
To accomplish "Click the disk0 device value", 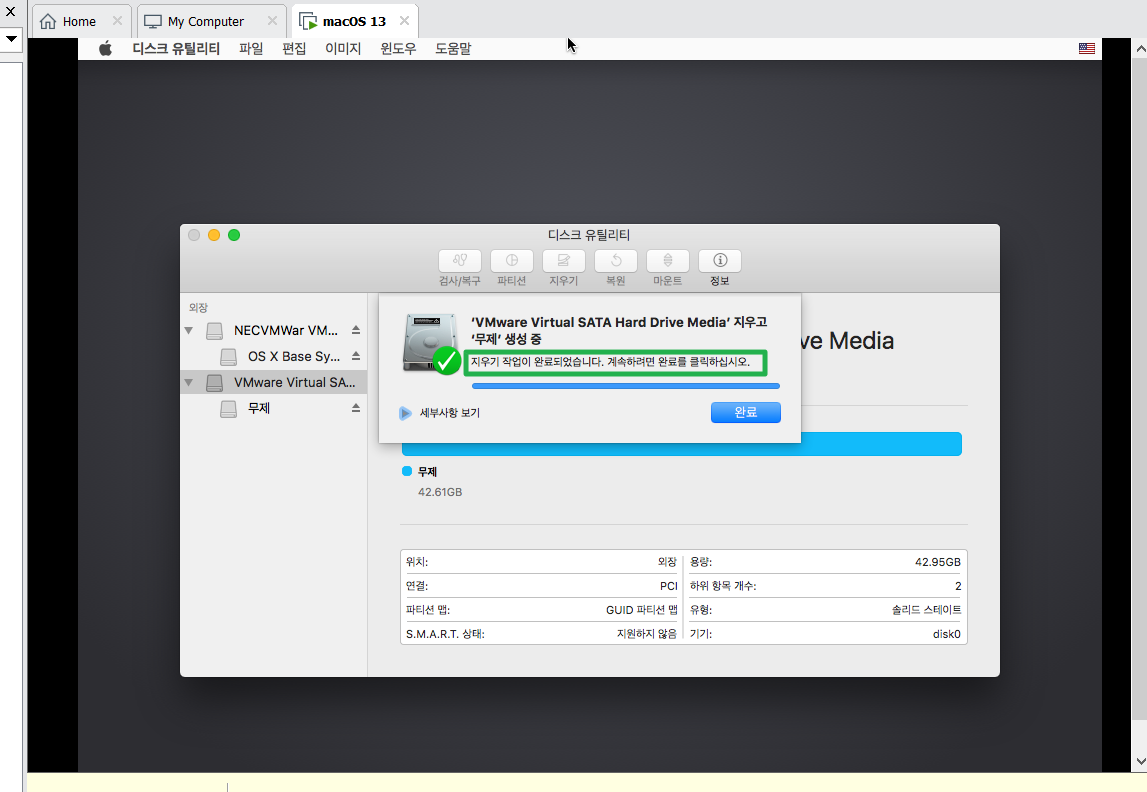I will point(947,634).
